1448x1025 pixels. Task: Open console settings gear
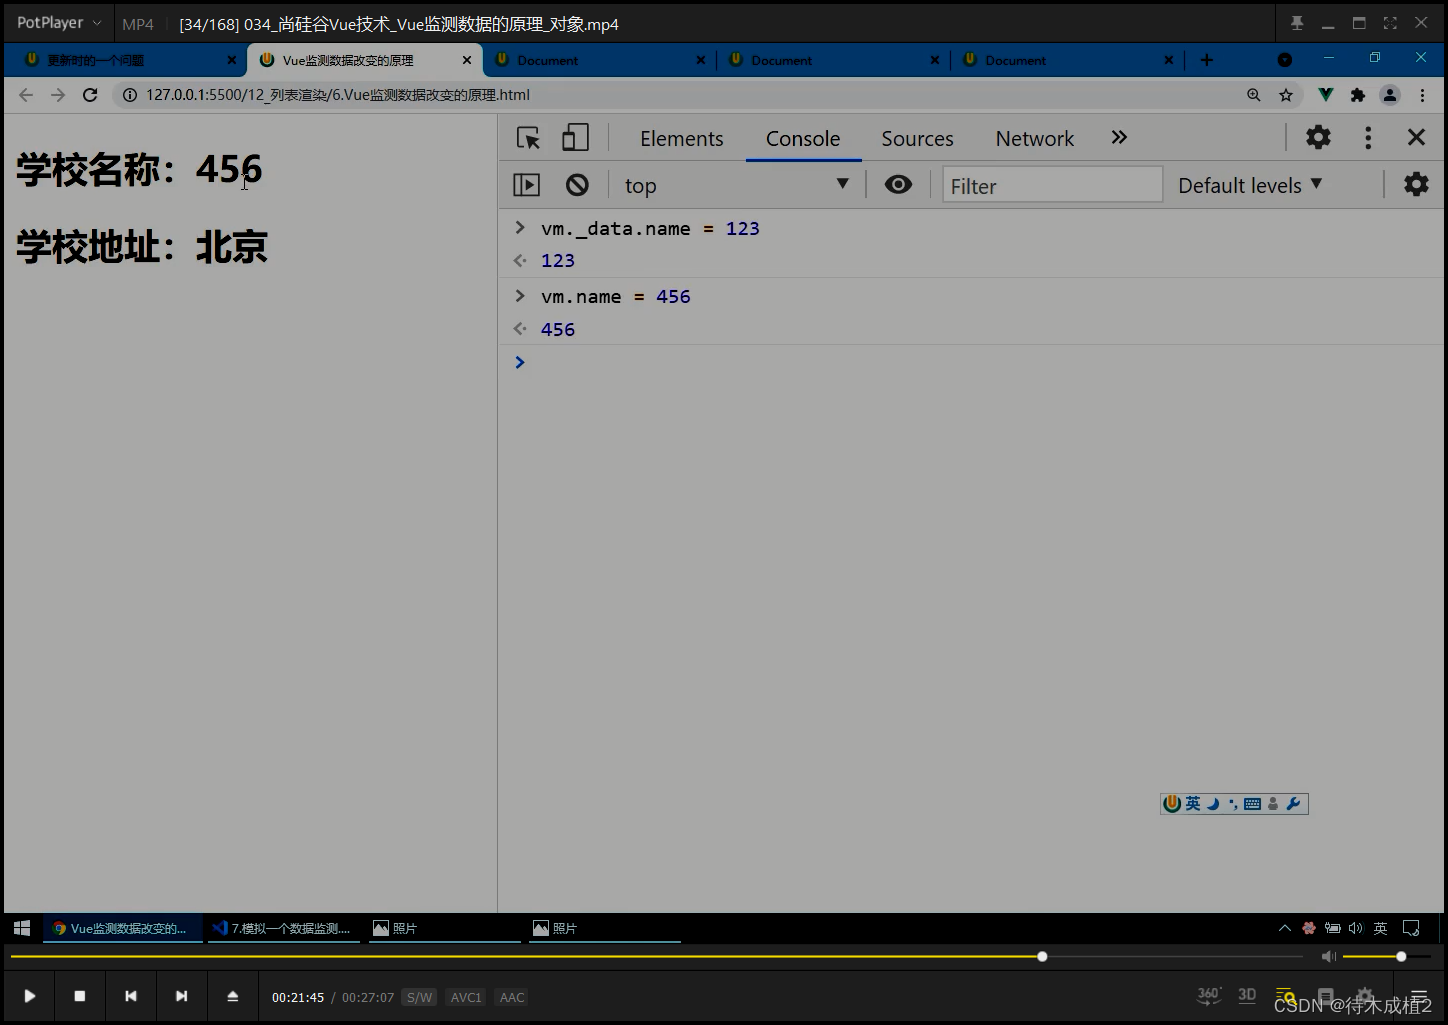coord(1416,184)
